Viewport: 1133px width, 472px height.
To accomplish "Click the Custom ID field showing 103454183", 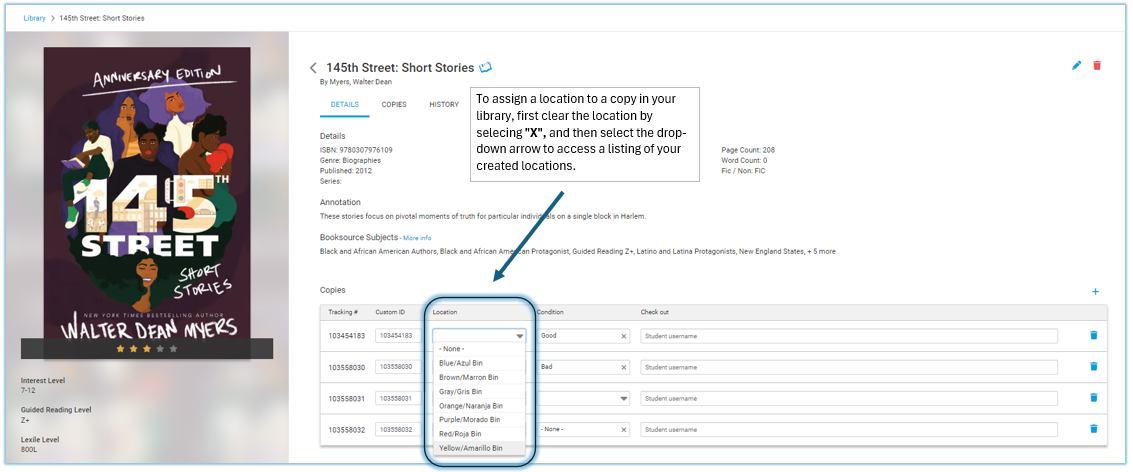I will coord(399,336).
